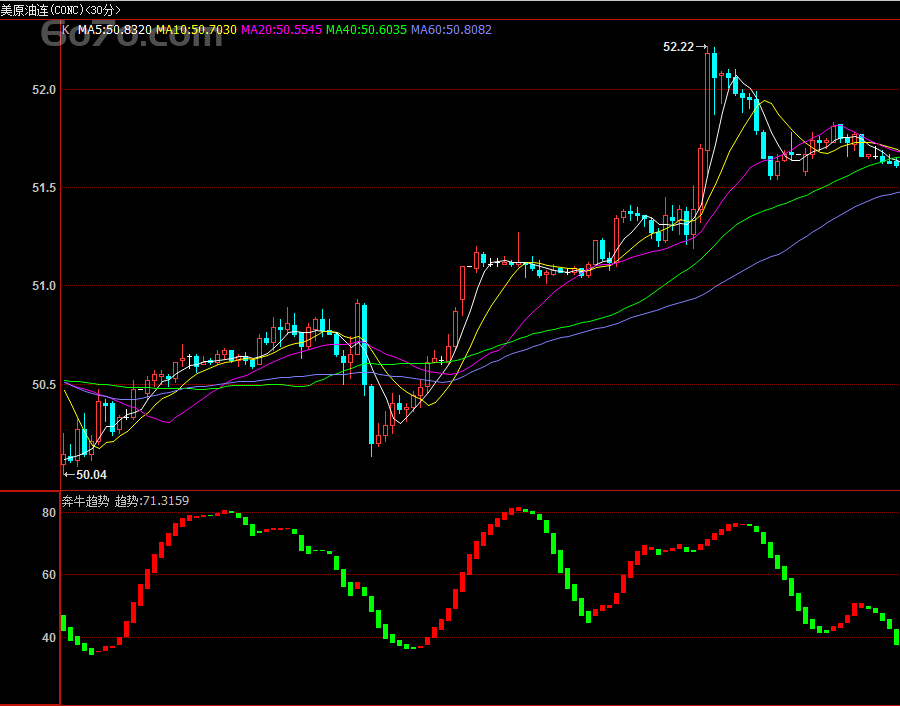Select the MA5:50.8320 indicator label
900x706 pixels.
click(115, 30)
